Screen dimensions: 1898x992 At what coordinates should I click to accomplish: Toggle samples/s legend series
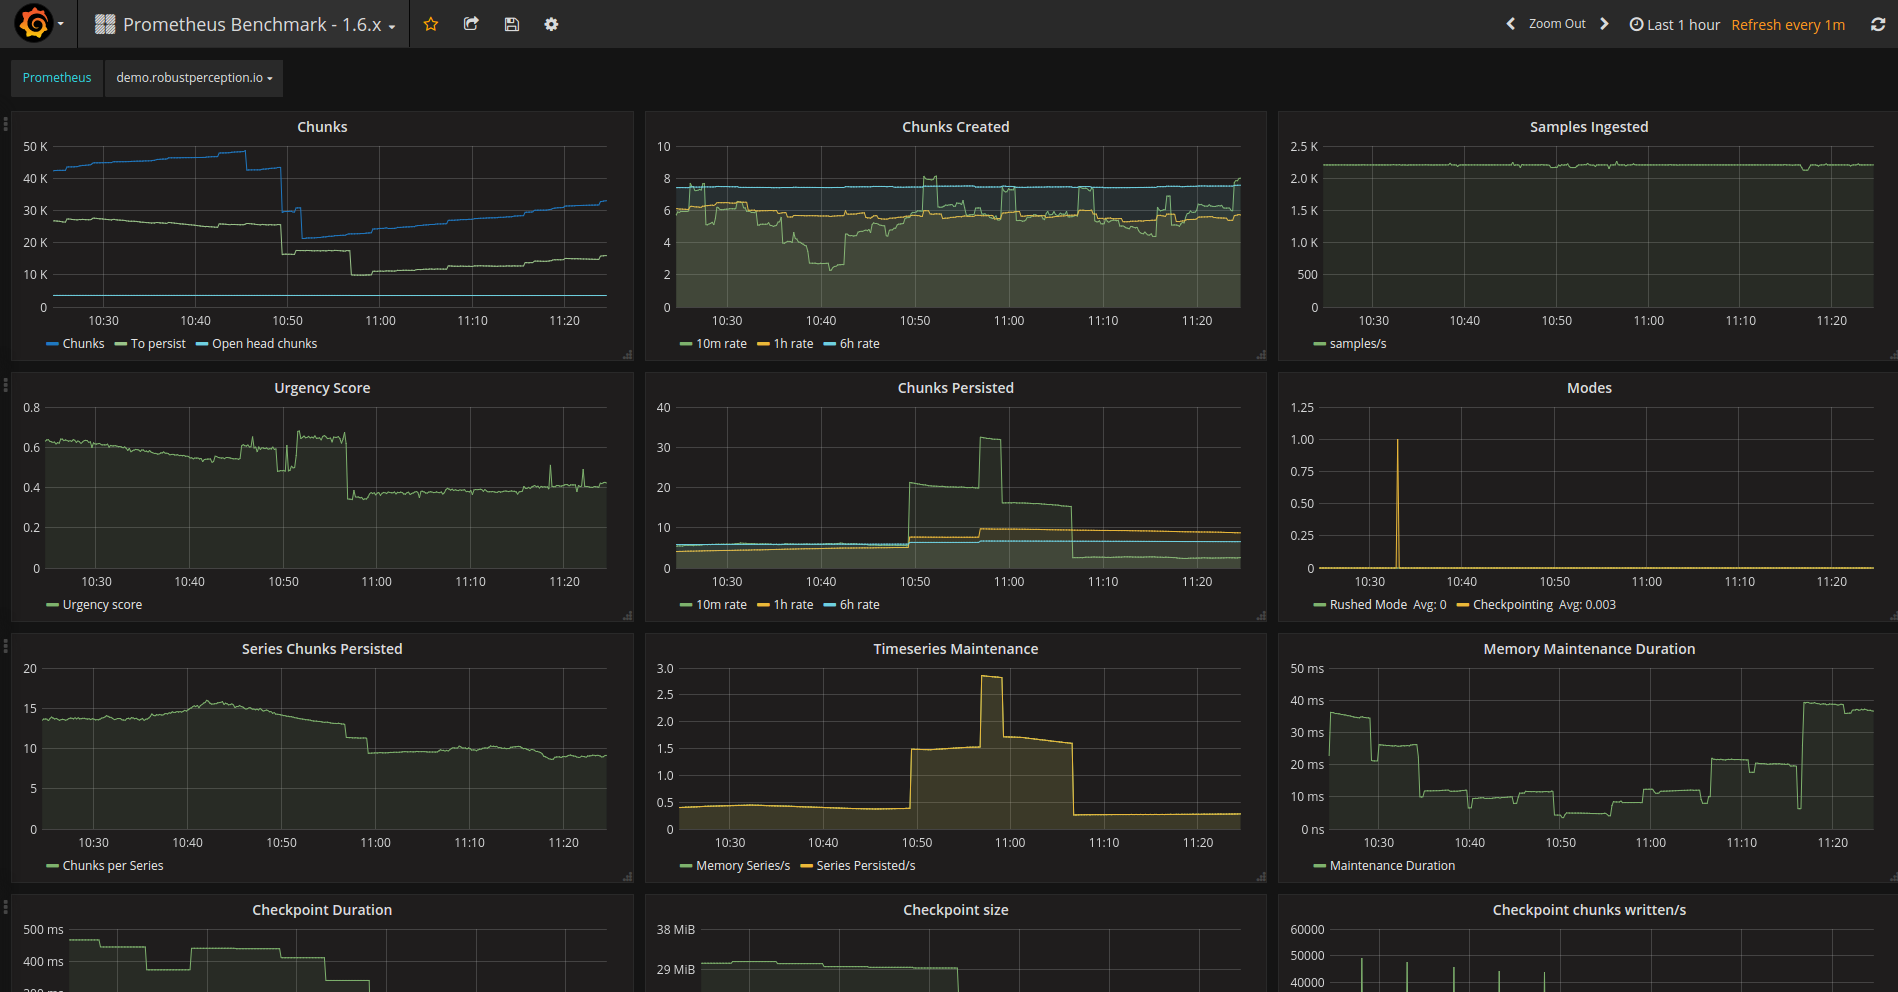click(x=1357, y=344)
